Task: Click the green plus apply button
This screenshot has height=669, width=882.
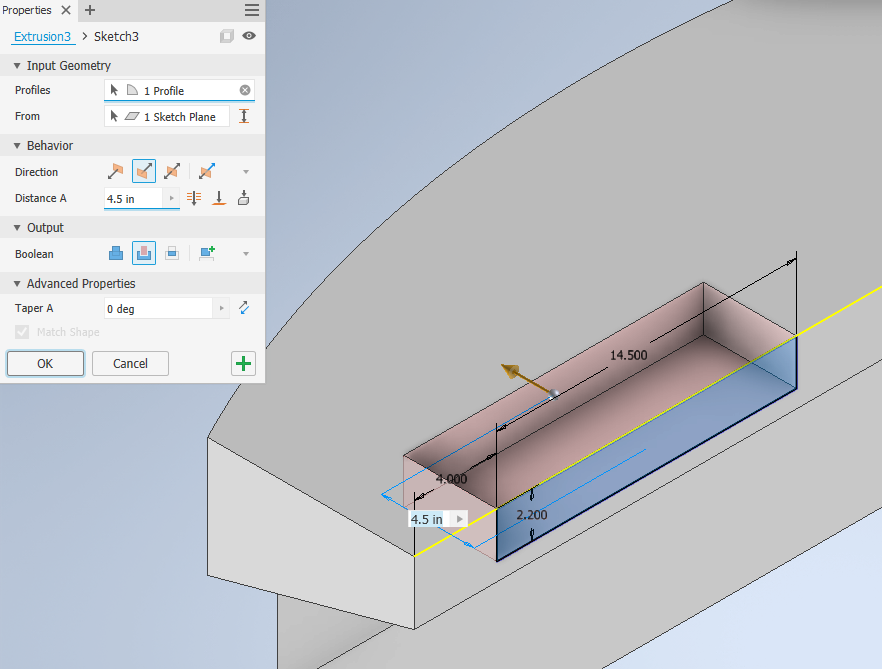Action: click(243, 363)
